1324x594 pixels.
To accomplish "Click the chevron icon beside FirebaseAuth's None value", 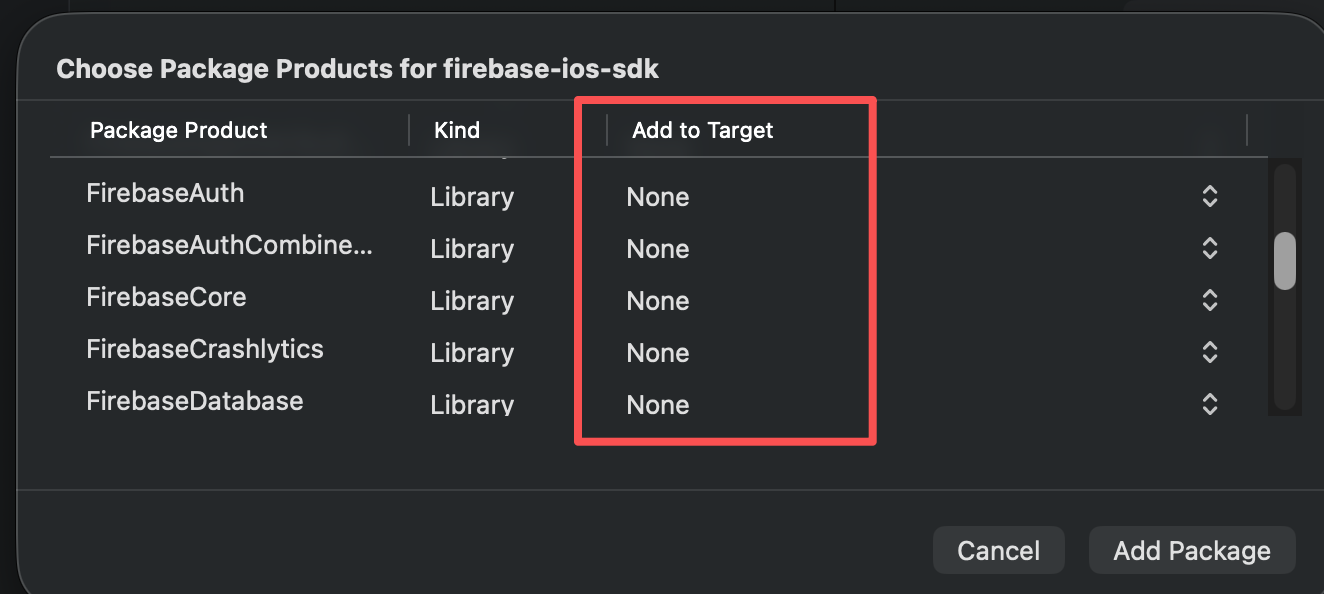I will point(1209,197).
